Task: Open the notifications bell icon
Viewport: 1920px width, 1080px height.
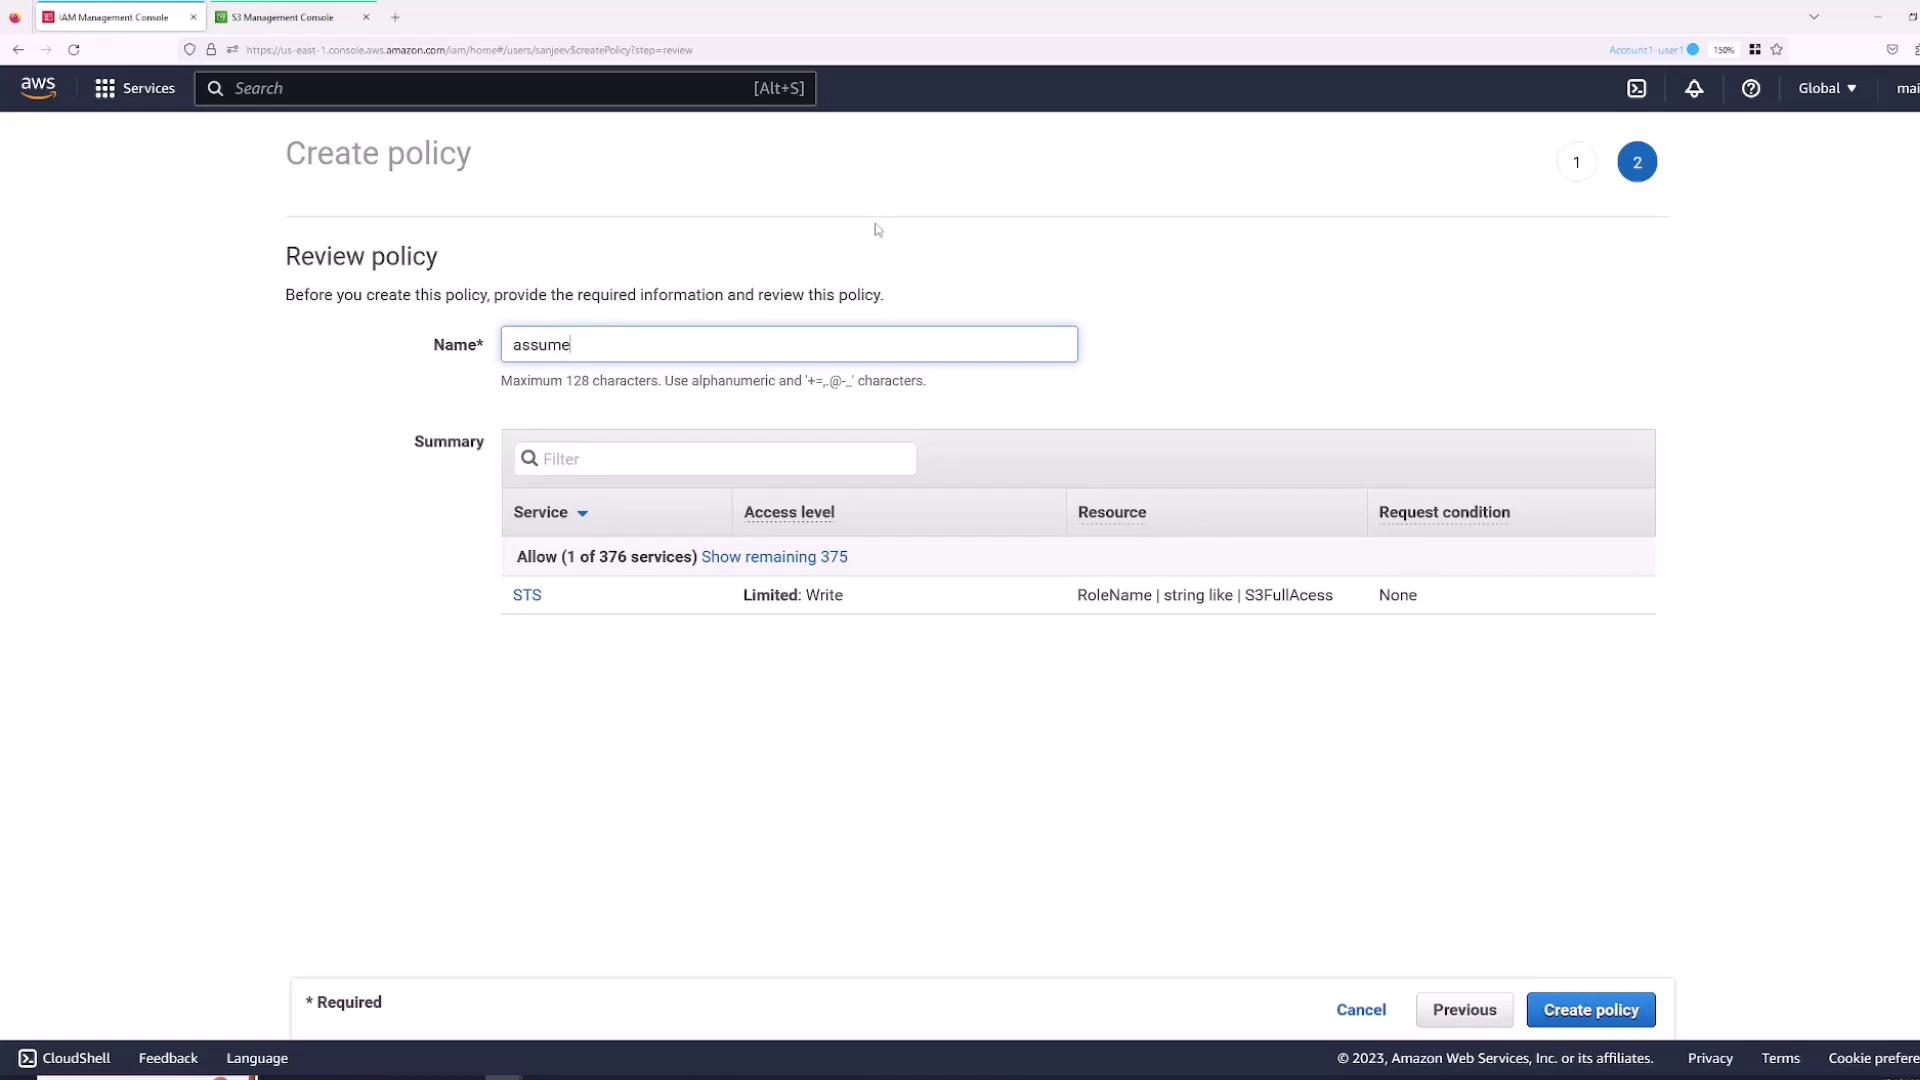Action: click(1694, 88)
